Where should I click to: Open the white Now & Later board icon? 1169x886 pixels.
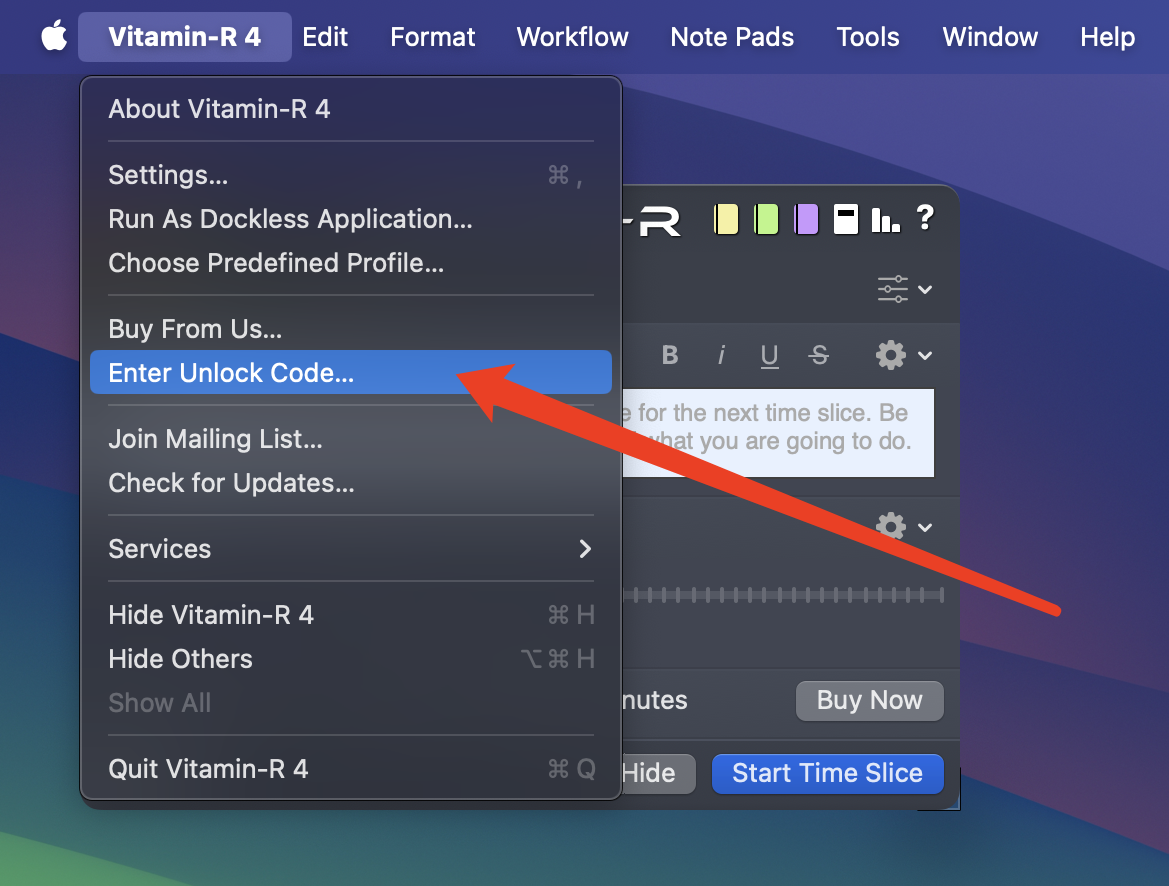(x=845, y=219)
